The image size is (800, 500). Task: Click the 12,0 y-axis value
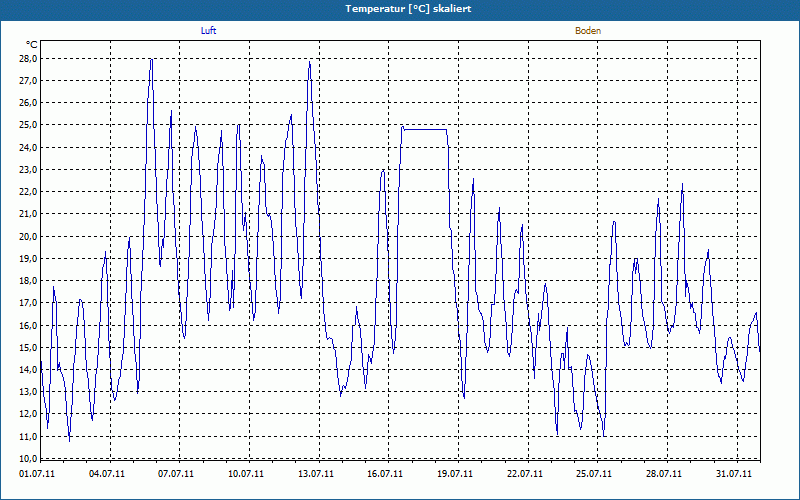click(x=28, y=414)
